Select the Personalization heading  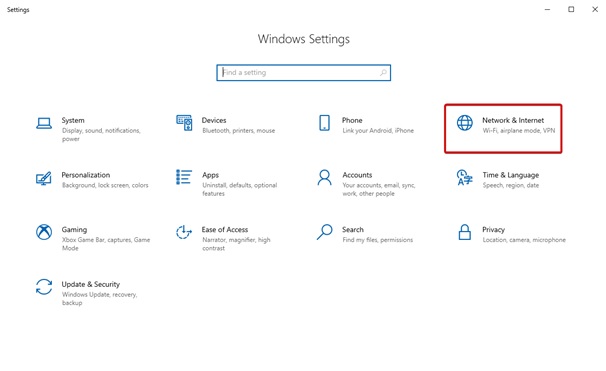tap(86, 175)
